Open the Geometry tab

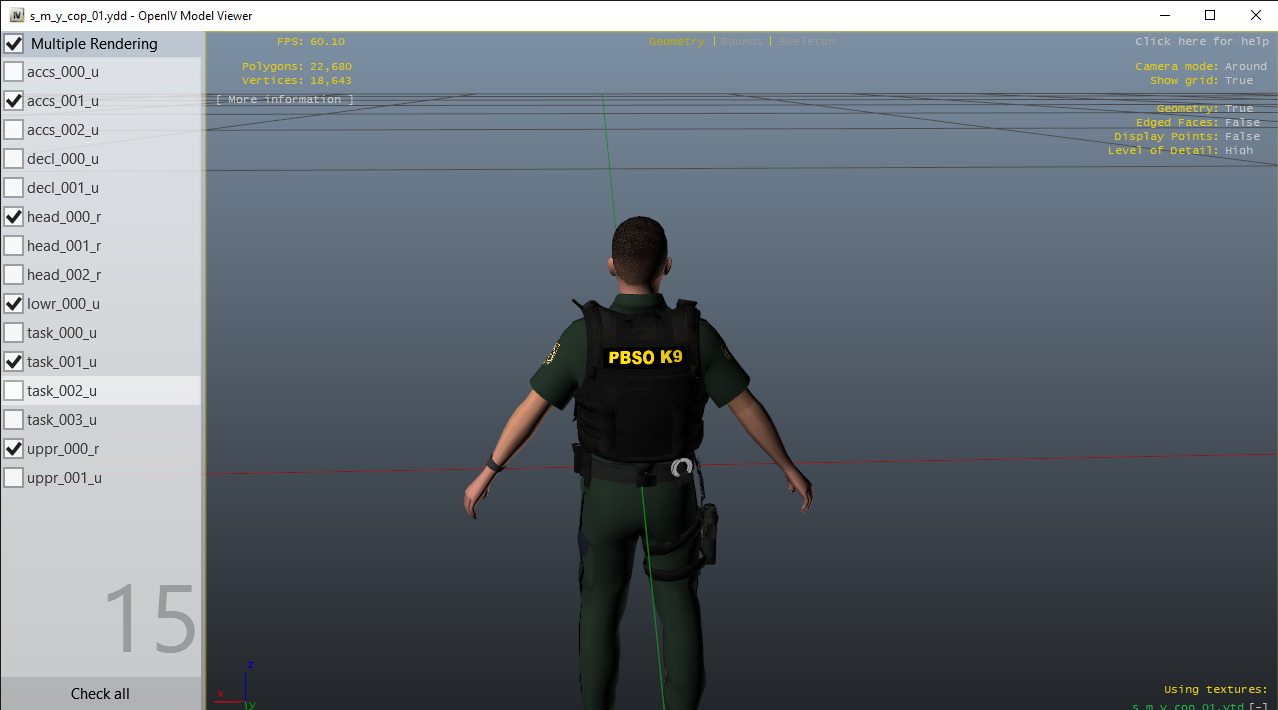[676, 42]
